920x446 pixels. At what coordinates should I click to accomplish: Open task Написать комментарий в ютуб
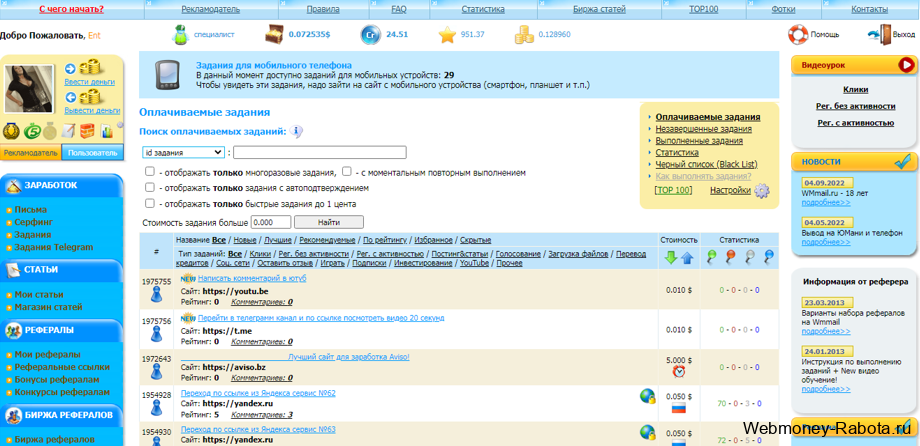click(252, 278)
